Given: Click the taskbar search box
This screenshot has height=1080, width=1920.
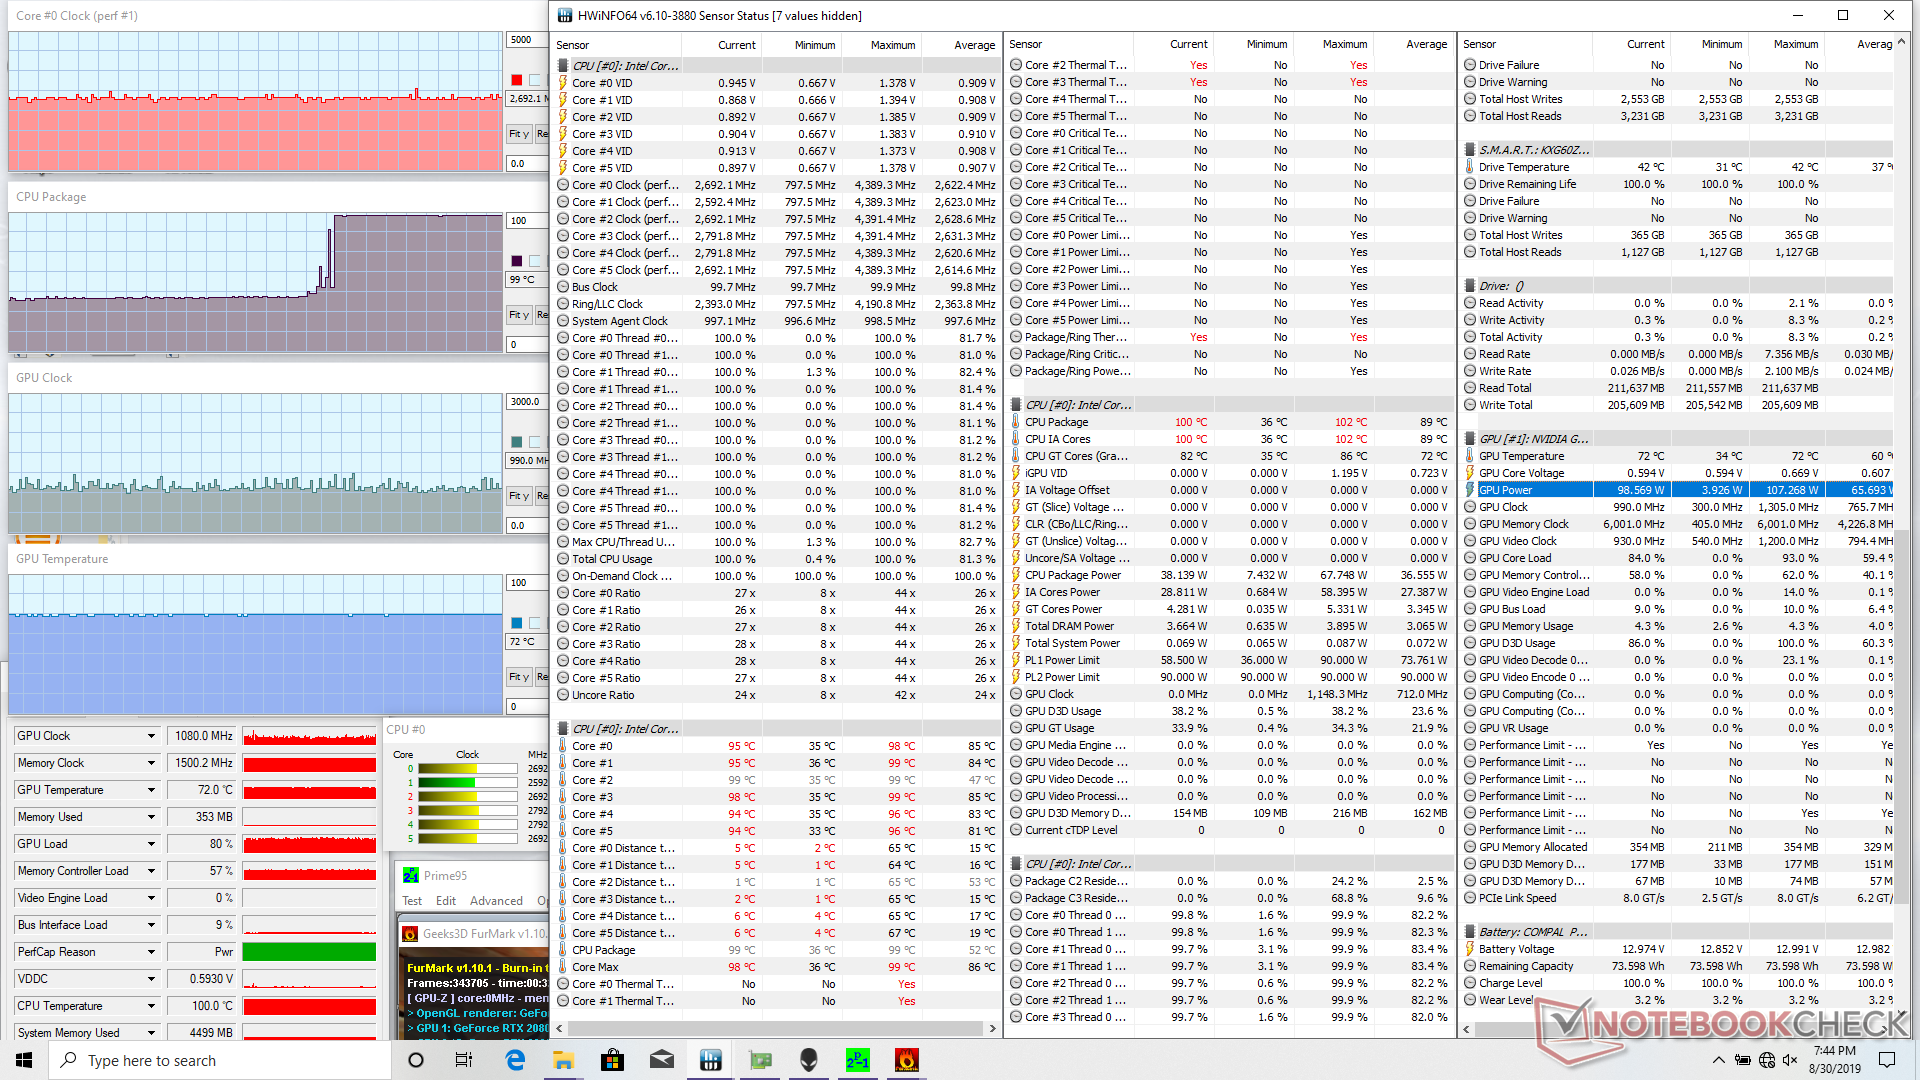Looking at the screenshot, I should click(x=220, y=1060).
